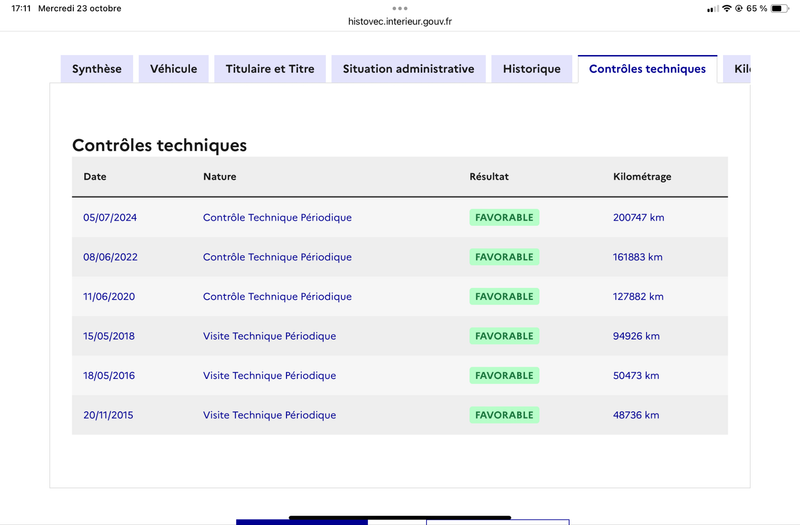Viewport: 800px width, 525px height.
Task: Click the FAVORABLE badge for 18/05/2016
Action: pos(504,376)
